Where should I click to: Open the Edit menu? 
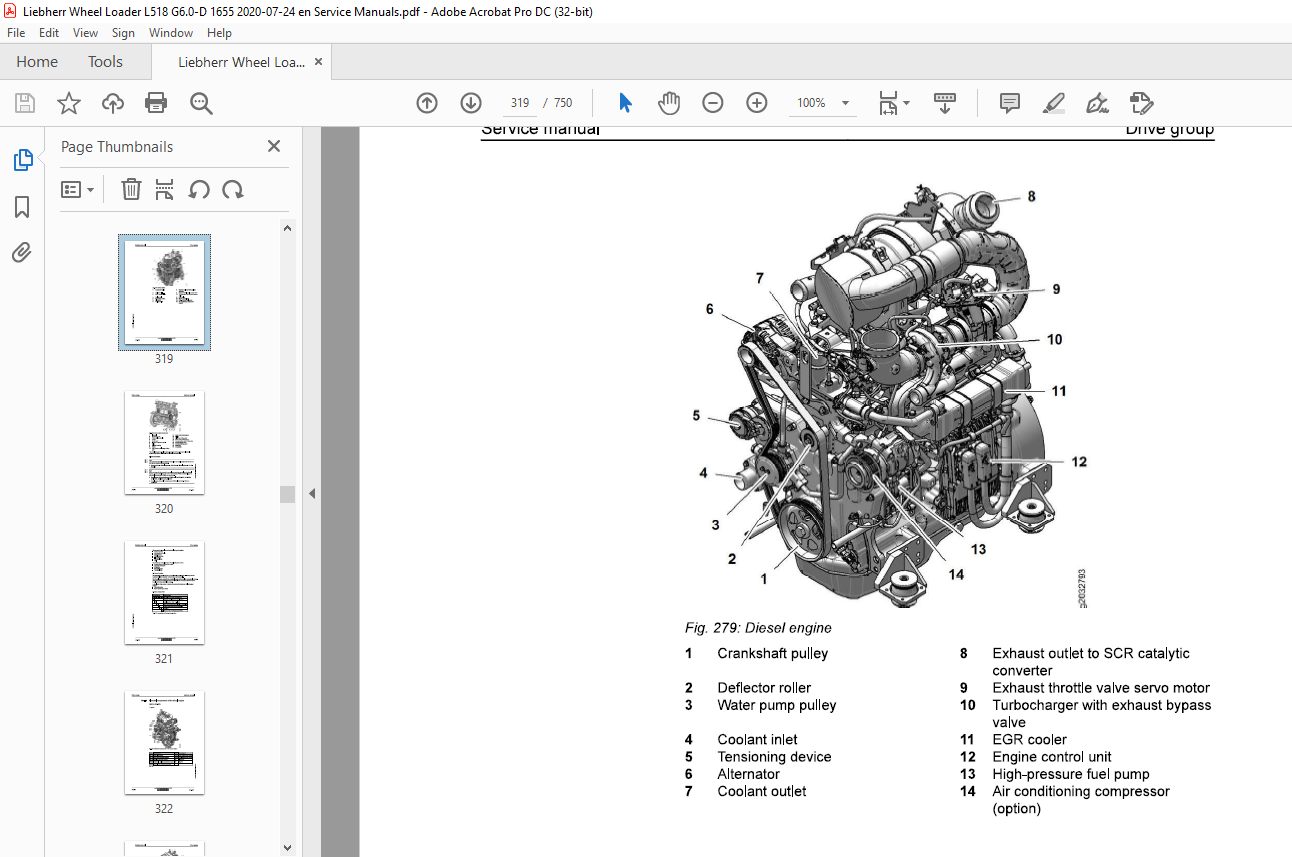(49, 33)
